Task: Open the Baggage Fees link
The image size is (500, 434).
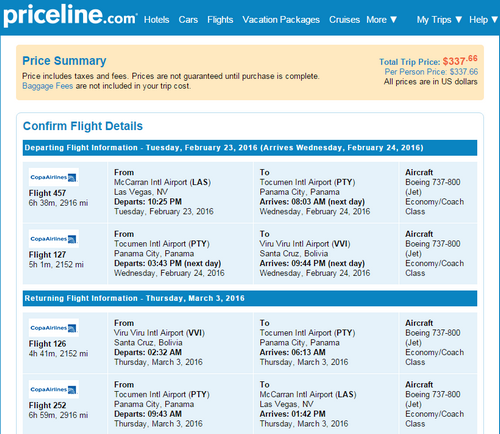Action: (48, 86)
